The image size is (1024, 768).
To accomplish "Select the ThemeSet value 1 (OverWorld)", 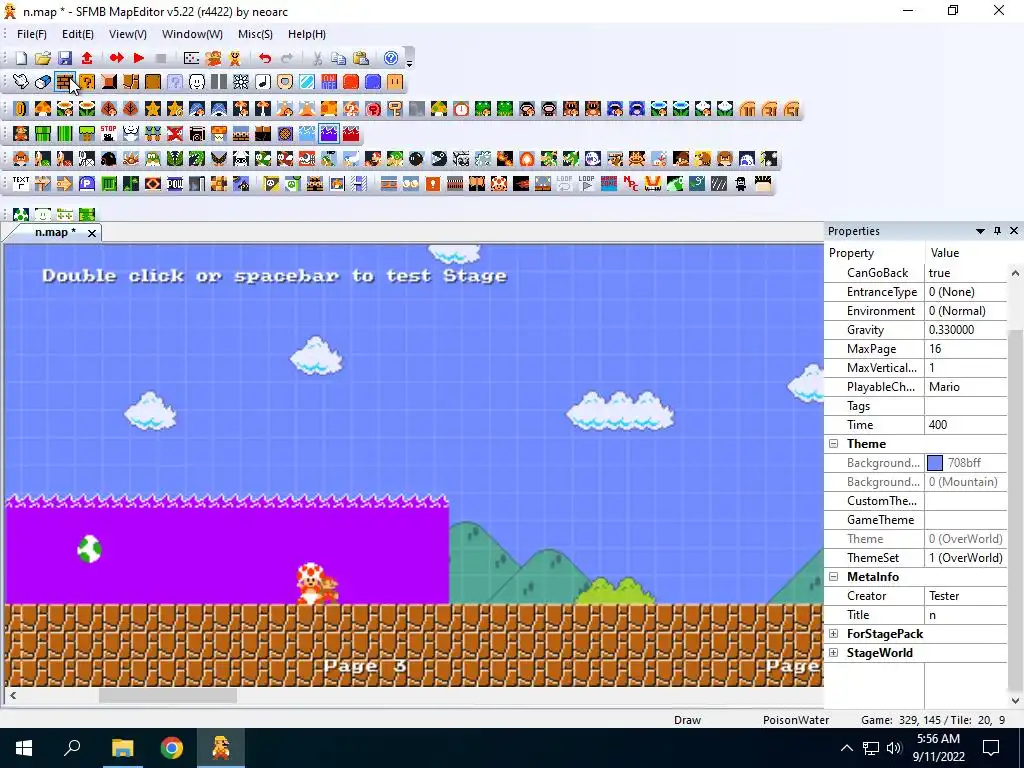I will [965, 558].
